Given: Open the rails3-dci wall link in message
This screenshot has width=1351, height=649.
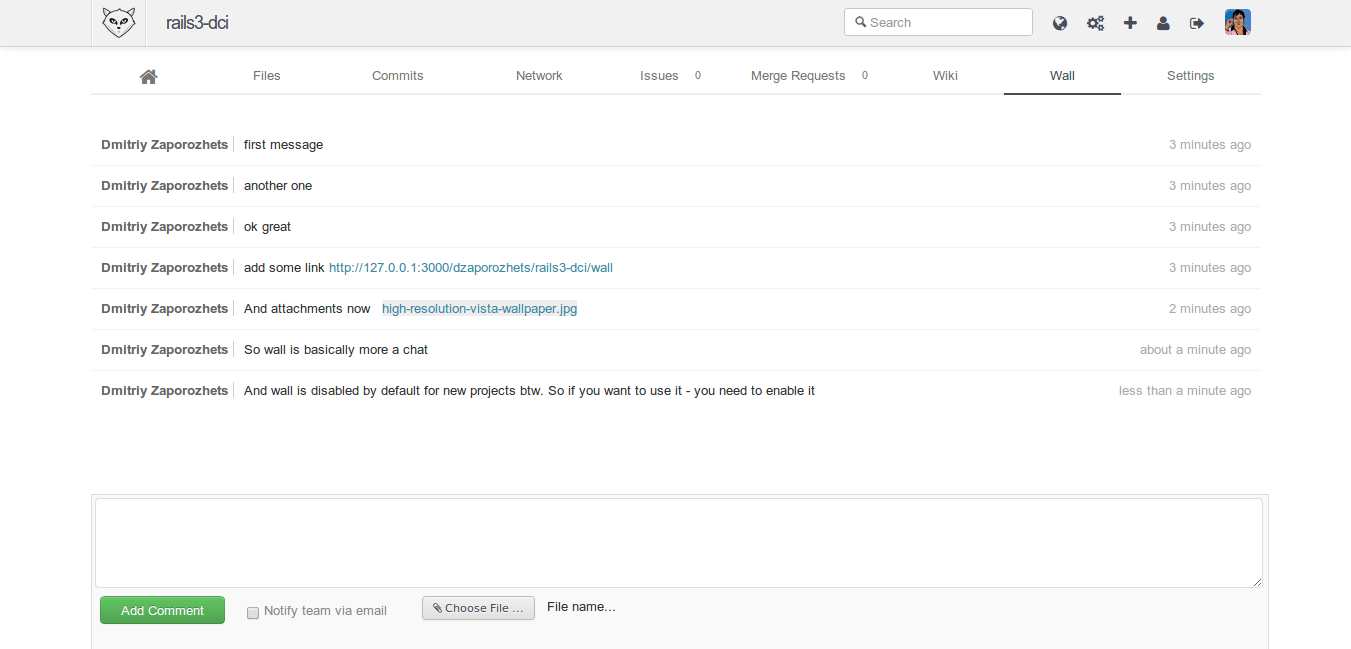Looking at the screenshot, I should point(471,267).
